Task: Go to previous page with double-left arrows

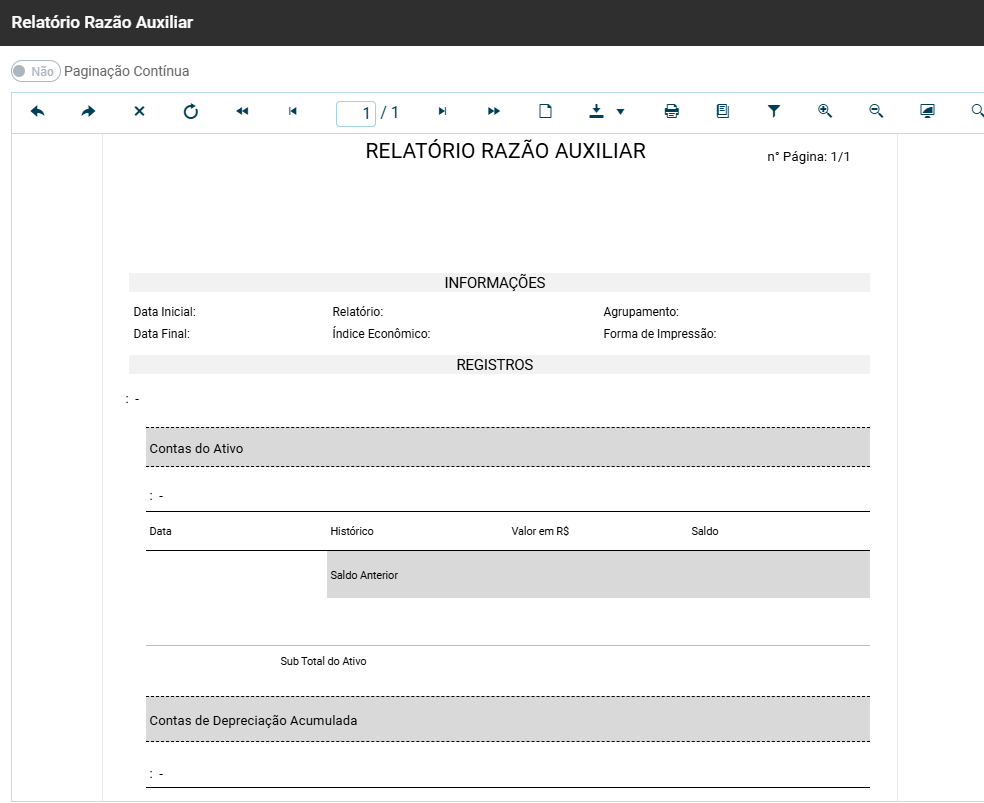Action: point(242,112)
